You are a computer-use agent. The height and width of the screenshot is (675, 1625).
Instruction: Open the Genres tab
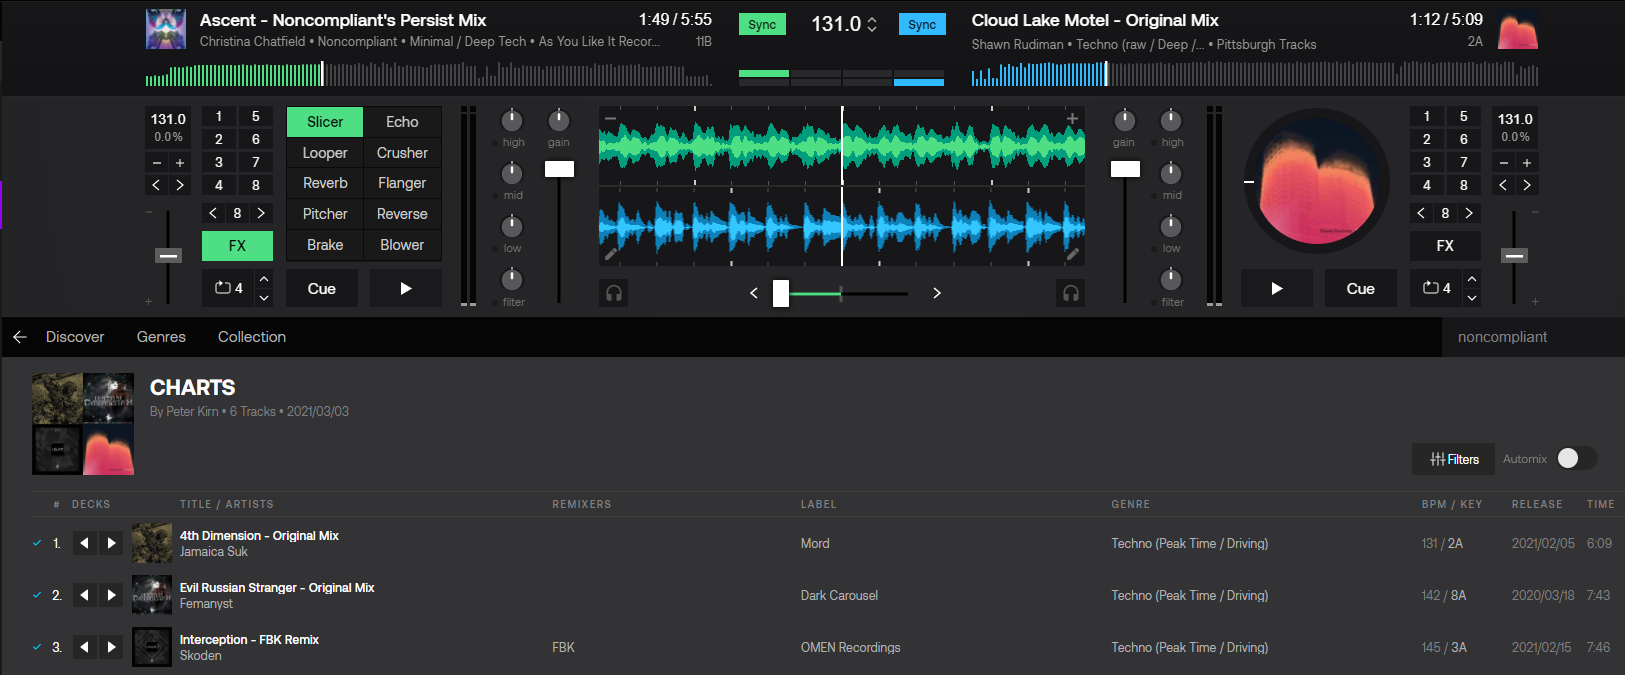(x=161, y=337)
